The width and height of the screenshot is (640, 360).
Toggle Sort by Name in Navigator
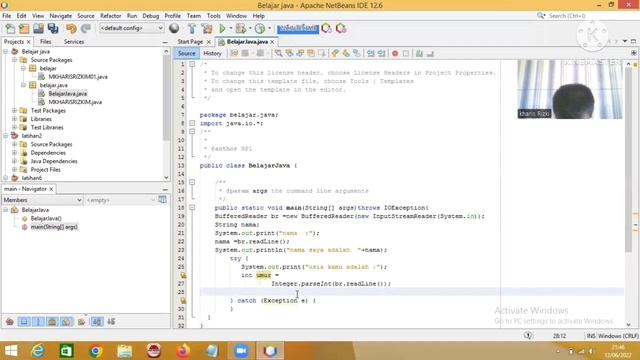click(x=97, y=322)
